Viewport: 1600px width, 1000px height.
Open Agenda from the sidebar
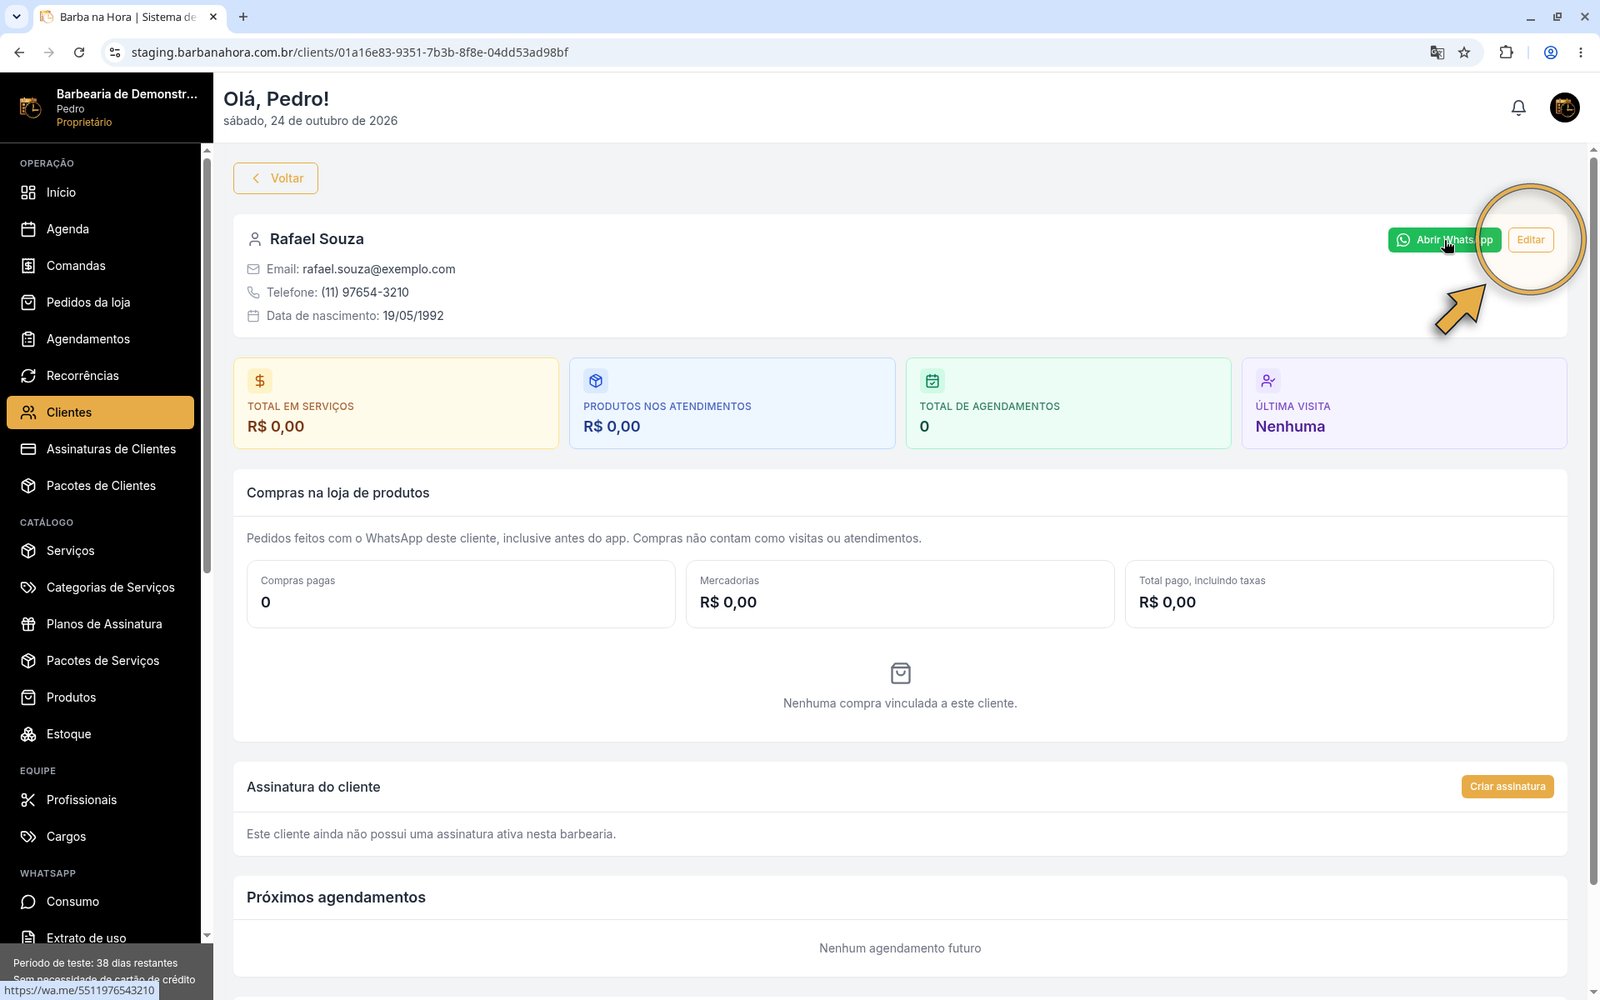(x=100, y=229)
